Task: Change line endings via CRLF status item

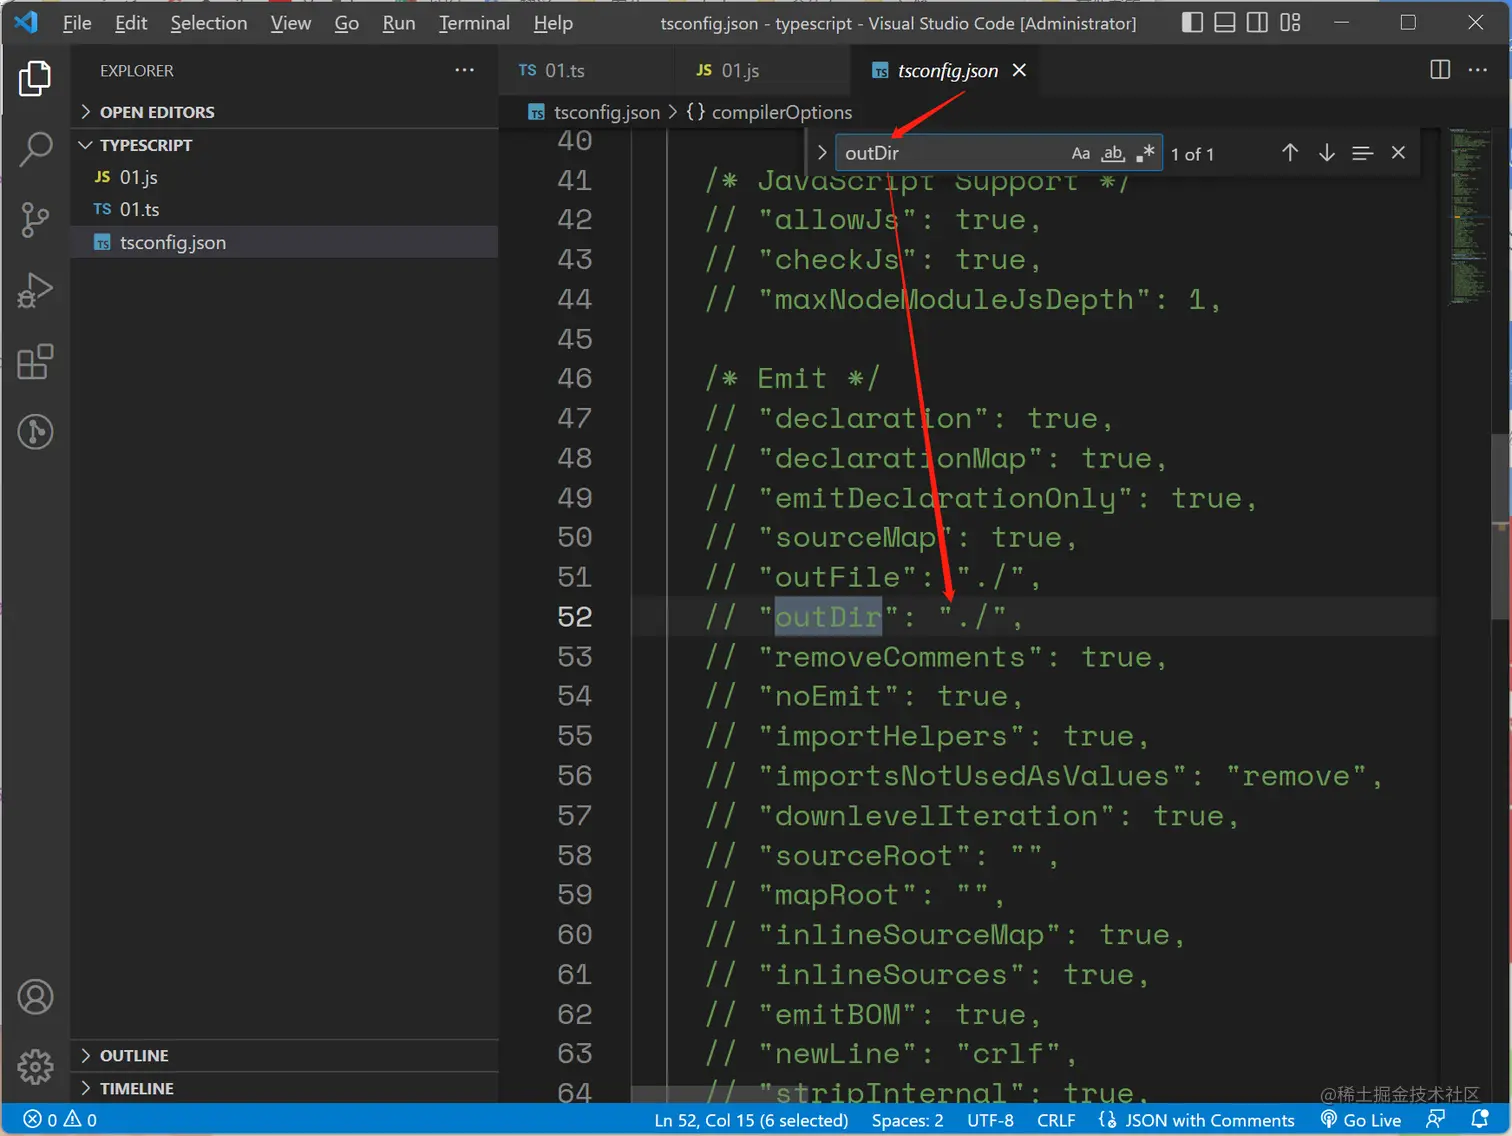Action: click(1056, 1120)
